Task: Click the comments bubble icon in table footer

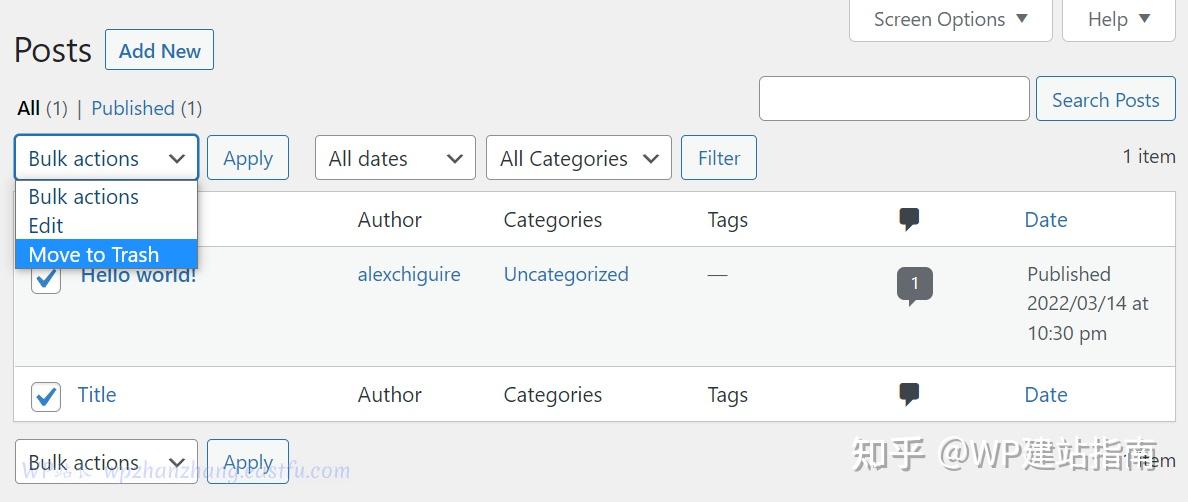Action: coord(909,394)
